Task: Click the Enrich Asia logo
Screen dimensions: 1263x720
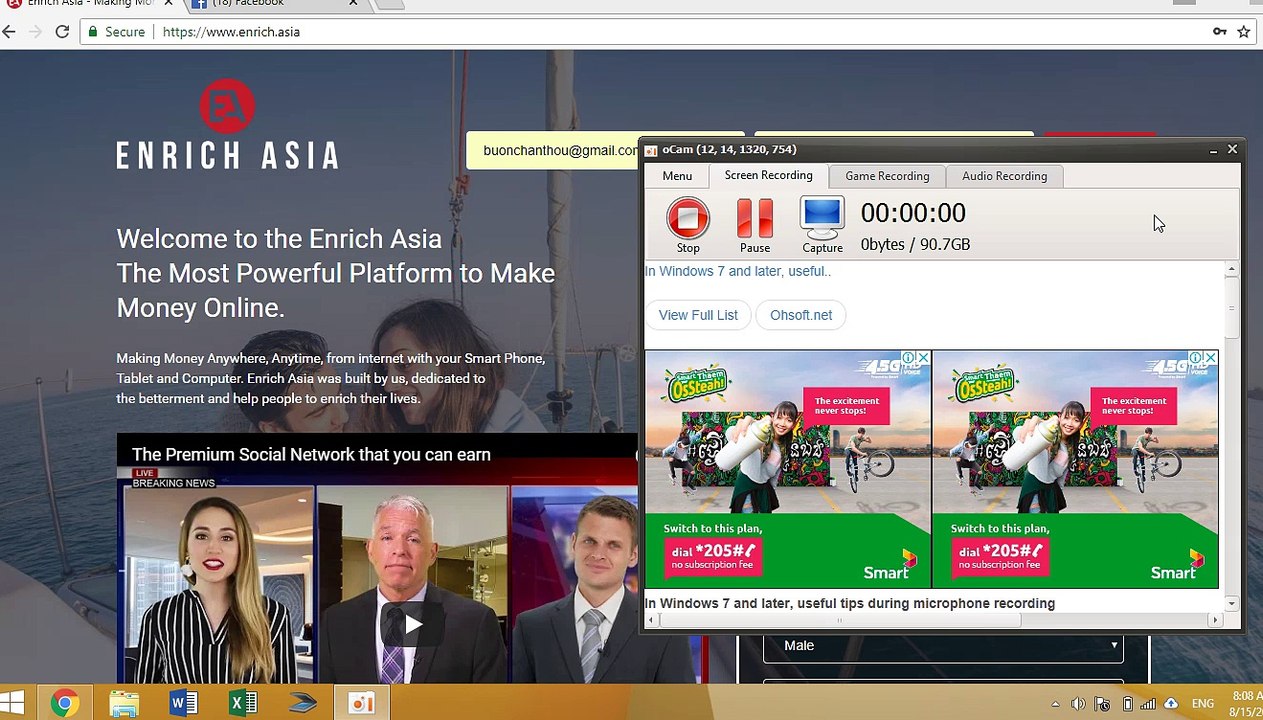Action: pos(227,124)
